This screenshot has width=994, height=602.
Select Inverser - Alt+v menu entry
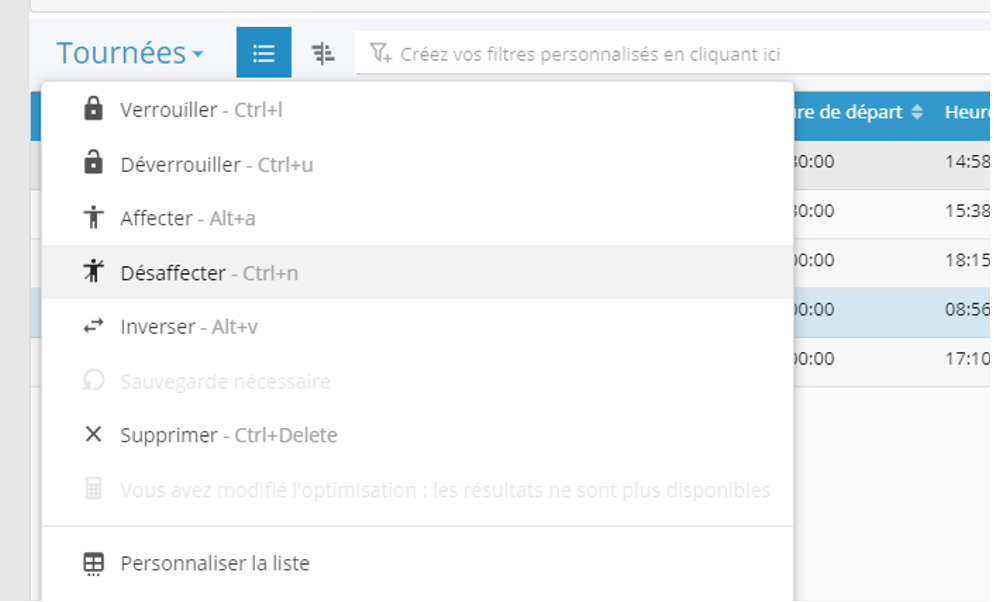[189, 327]
